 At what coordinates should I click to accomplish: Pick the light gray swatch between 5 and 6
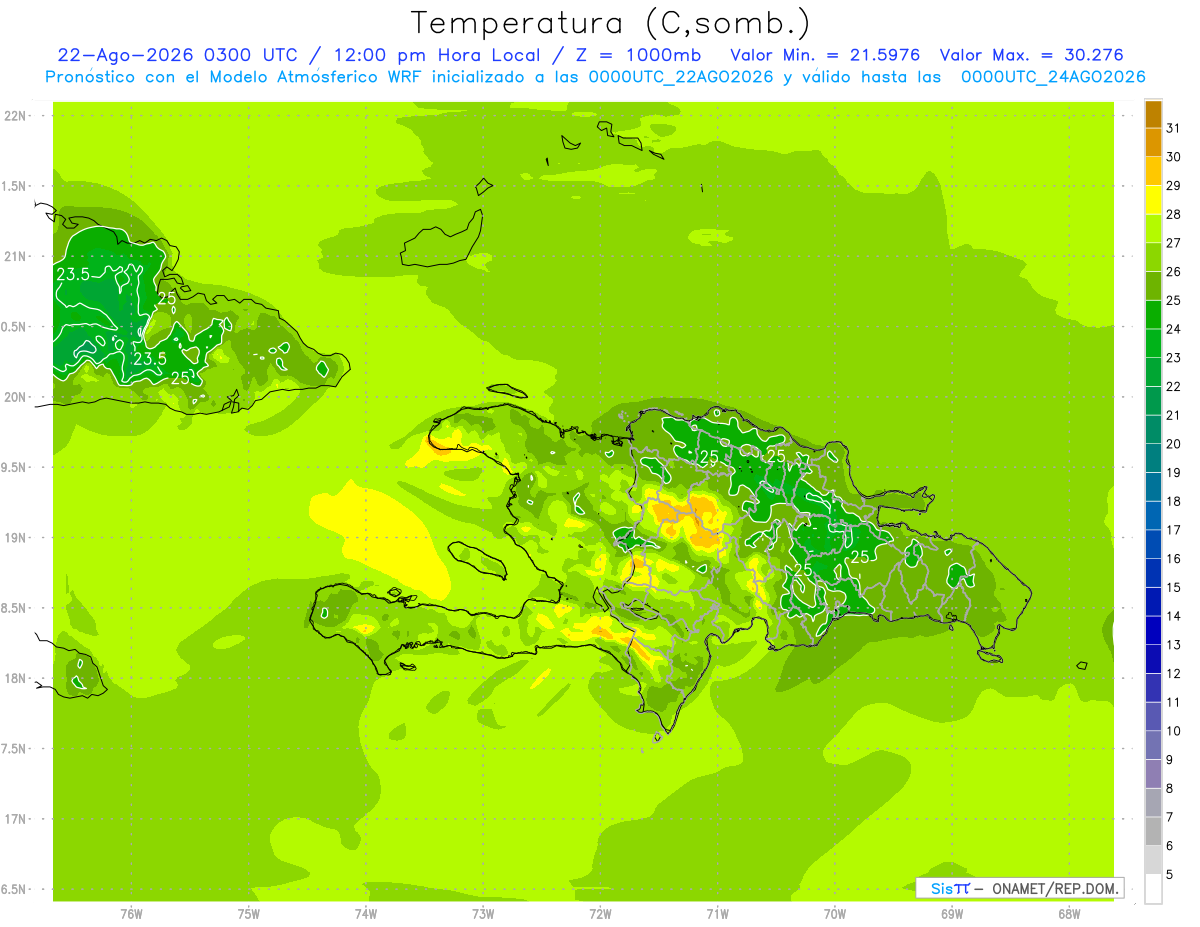(1153, 860)
